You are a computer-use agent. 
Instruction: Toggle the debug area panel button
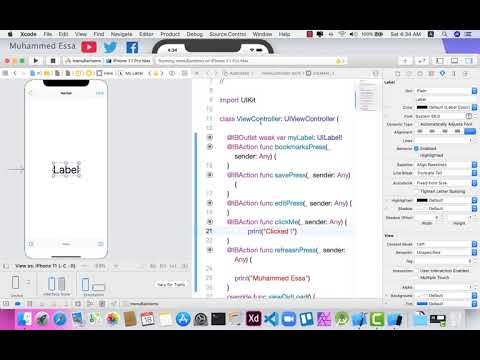(x=454, y=61)
